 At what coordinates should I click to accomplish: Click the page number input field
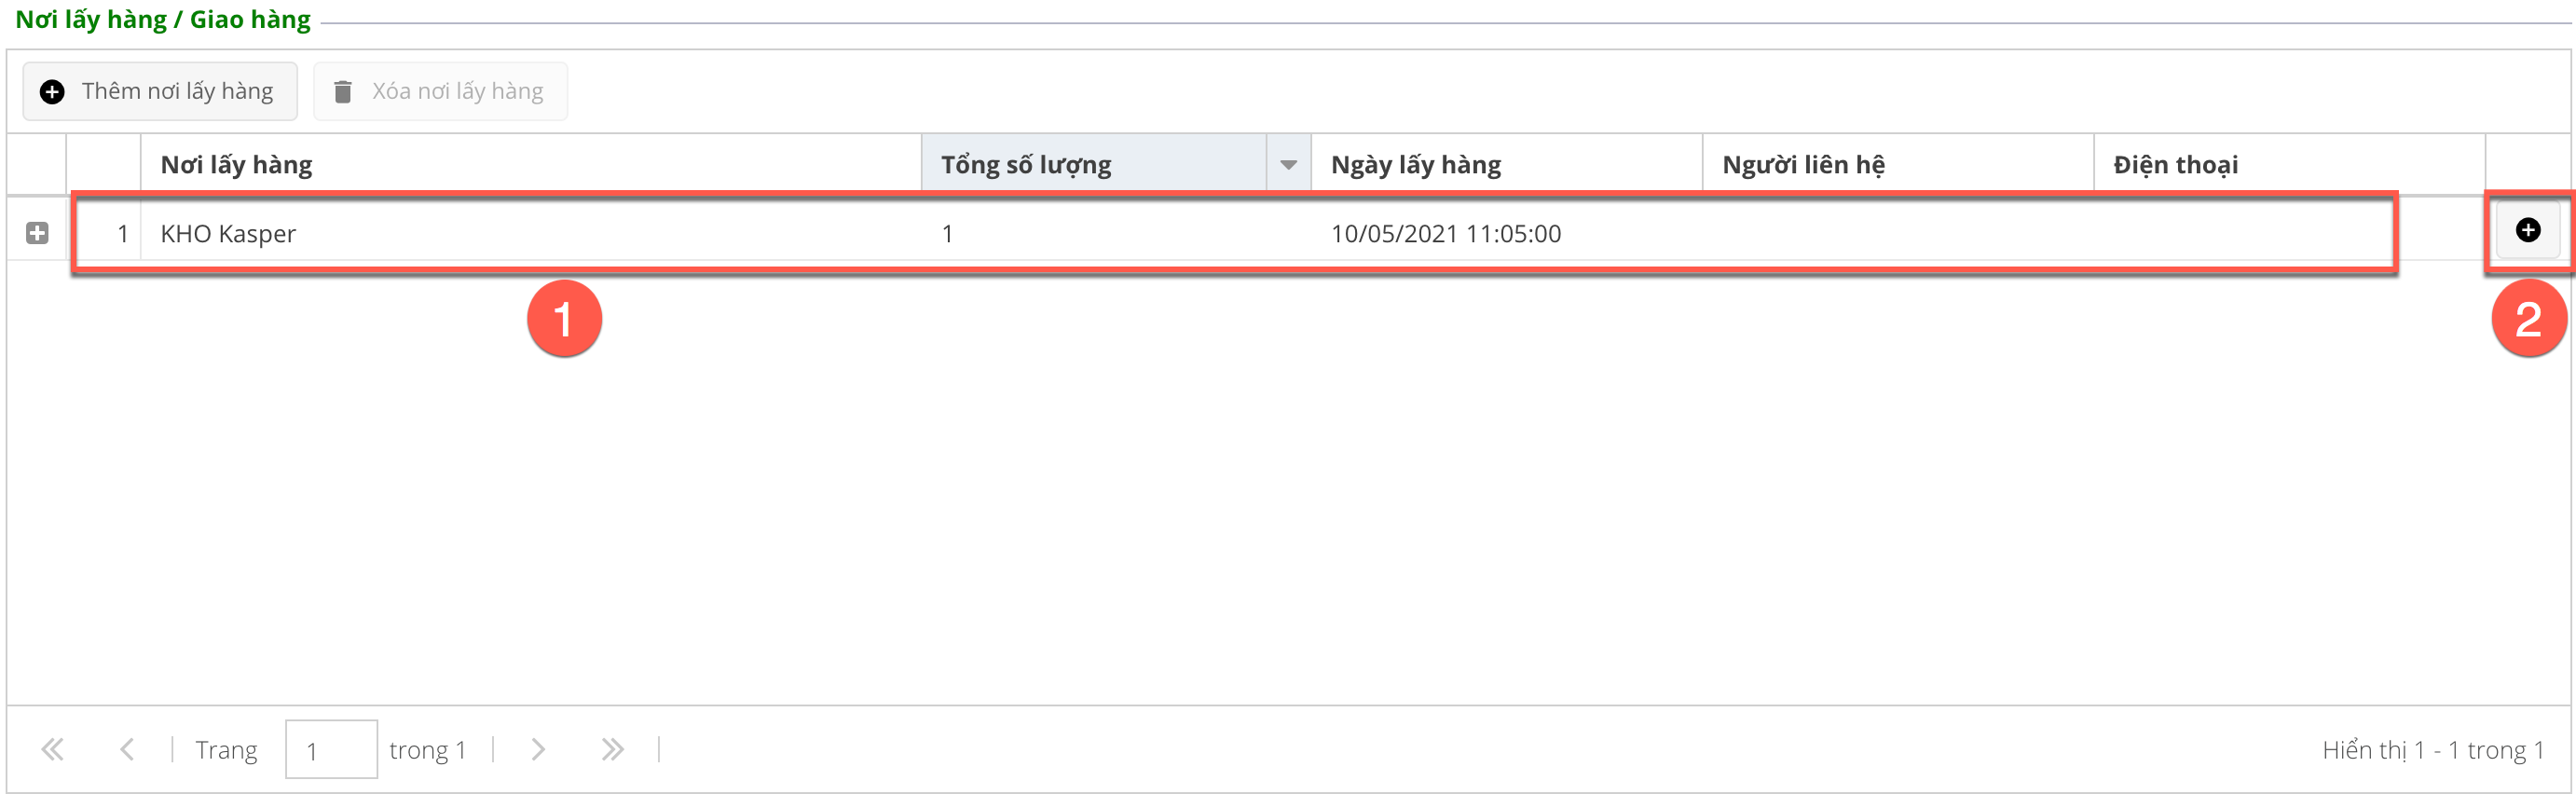[x=331, y=749]
